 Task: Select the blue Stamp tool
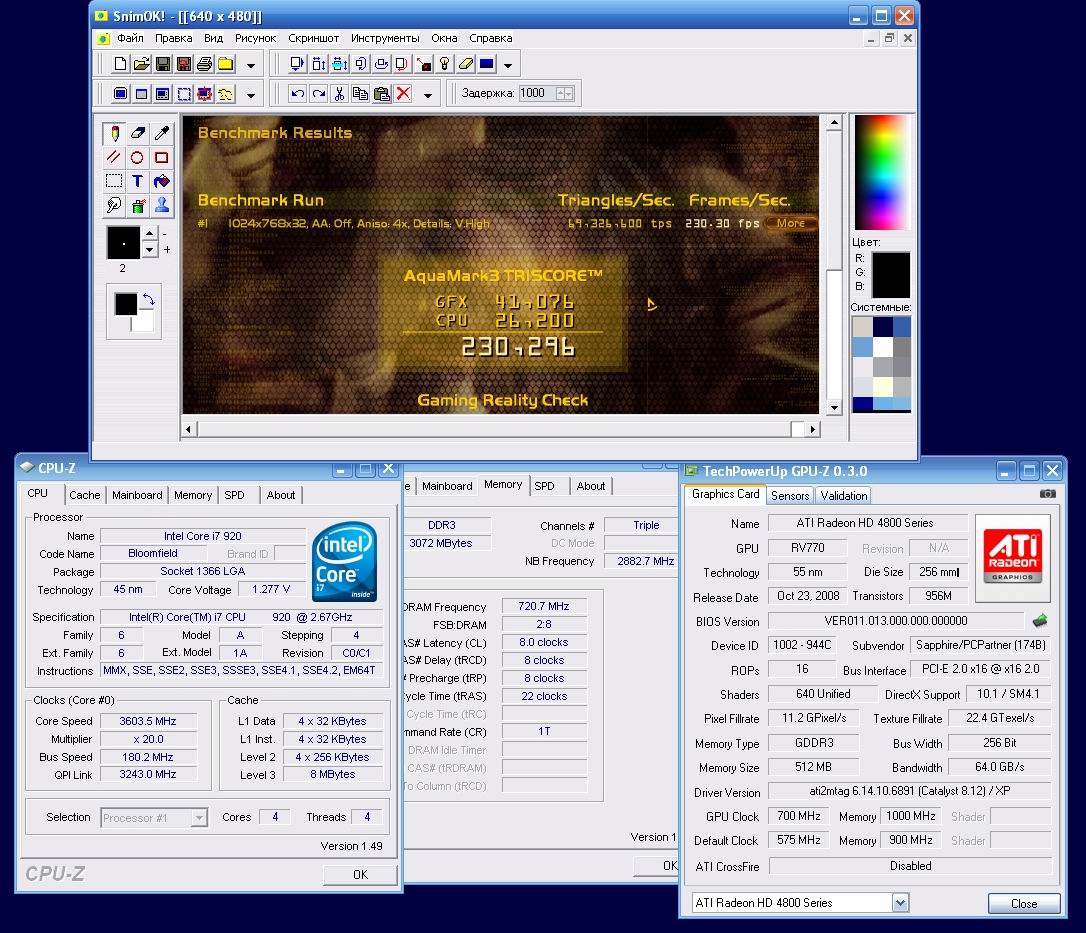161,204
